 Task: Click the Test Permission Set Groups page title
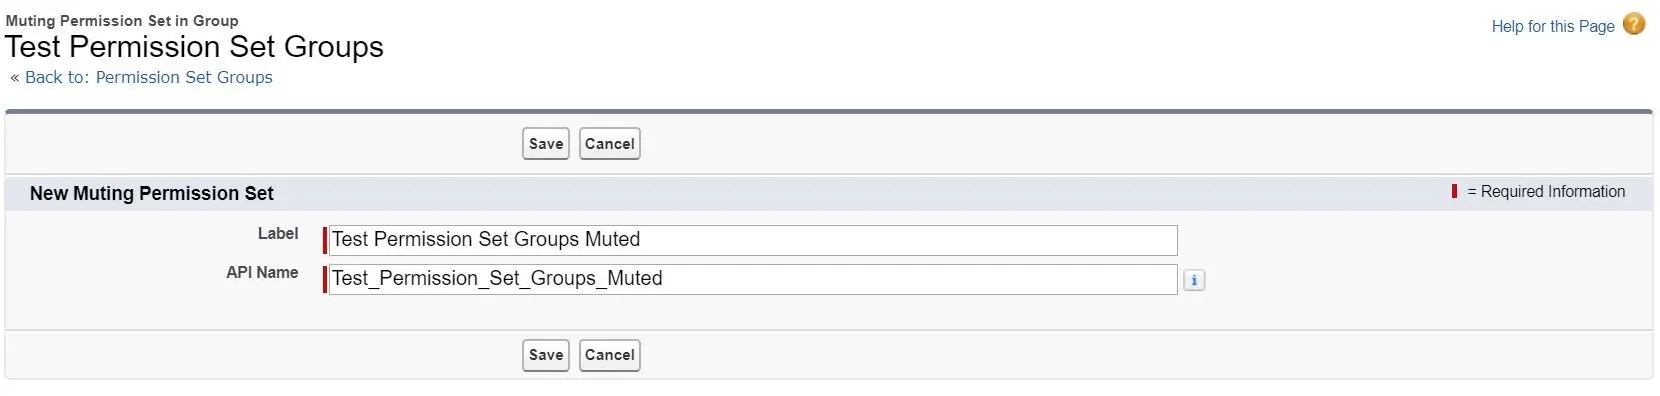[x=194, y=47]
